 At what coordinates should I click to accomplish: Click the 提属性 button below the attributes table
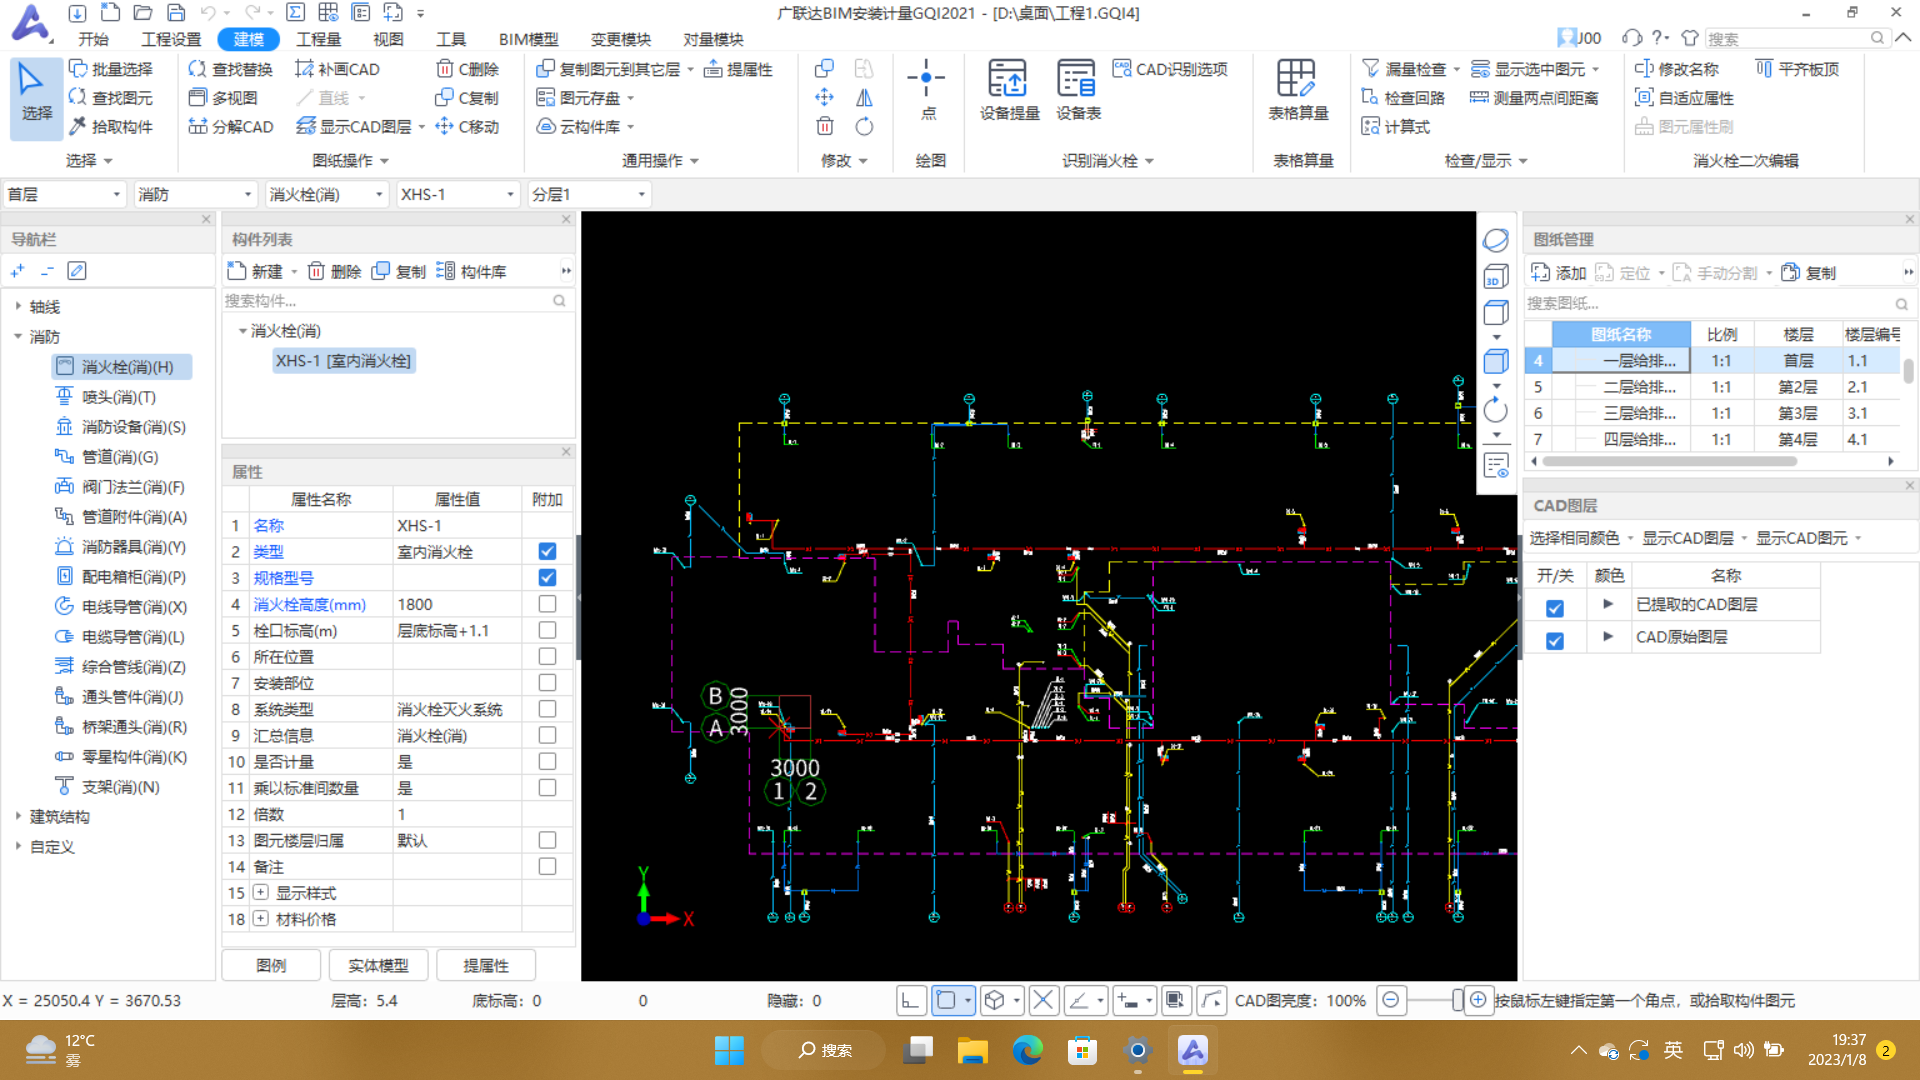point(486,965)
